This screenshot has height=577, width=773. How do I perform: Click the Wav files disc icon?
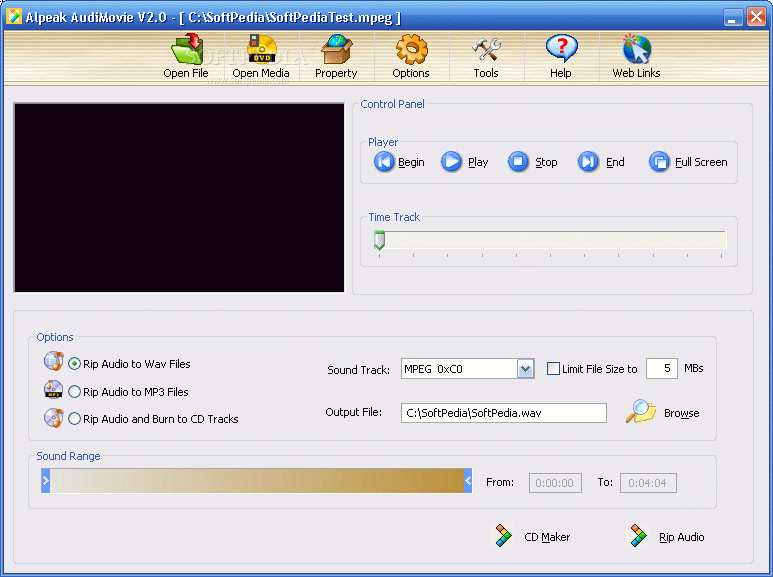point(54,361)
